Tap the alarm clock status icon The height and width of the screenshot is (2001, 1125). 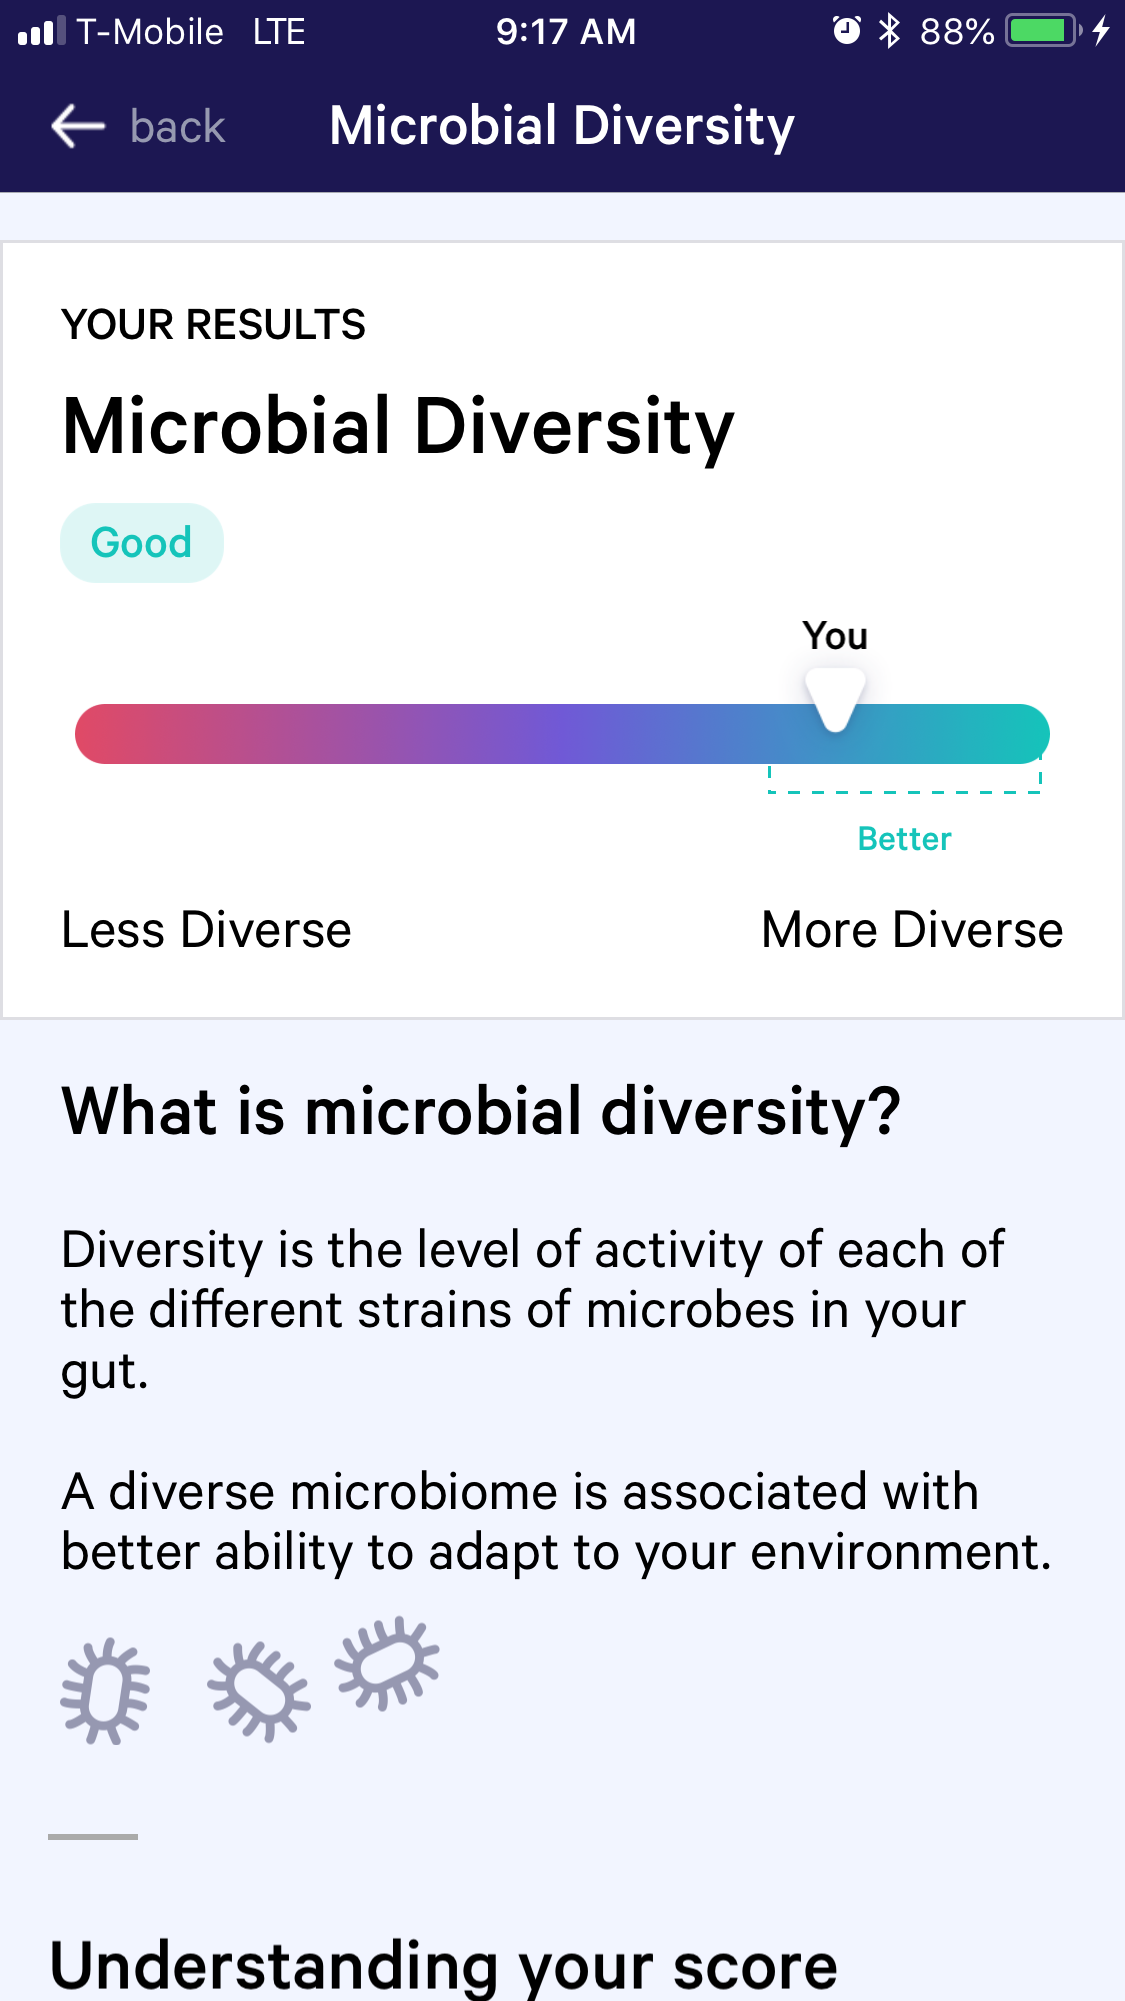(x=846, y=31)
